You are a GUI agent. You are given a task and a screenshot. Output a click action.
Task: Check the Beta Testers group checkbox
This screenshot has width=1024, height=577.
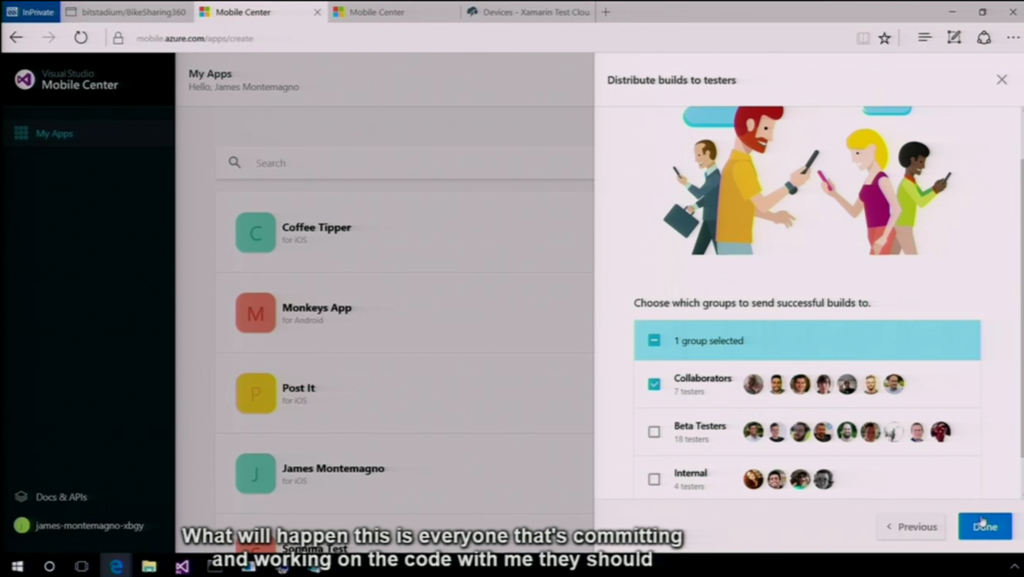[654, 431]
